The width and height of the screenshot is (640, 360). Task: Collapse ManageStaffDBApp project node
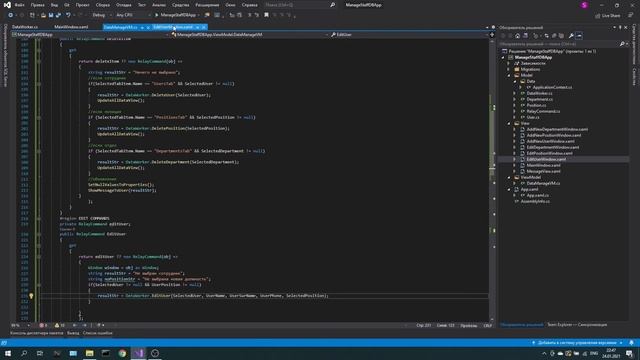pyautogui.click(x=503, y=58)
